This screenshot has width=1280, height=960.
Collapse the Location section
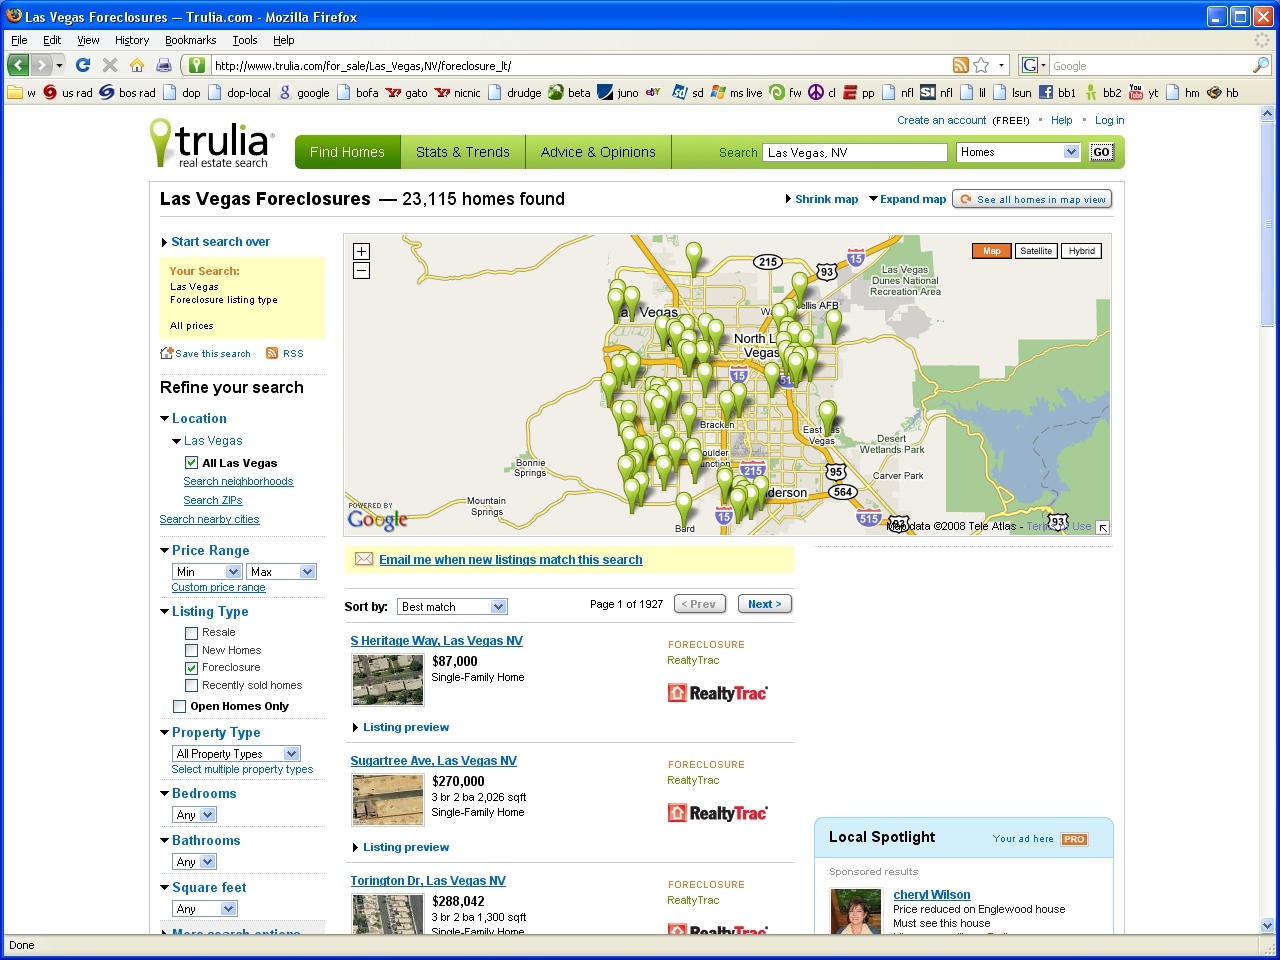coord(193,419)
